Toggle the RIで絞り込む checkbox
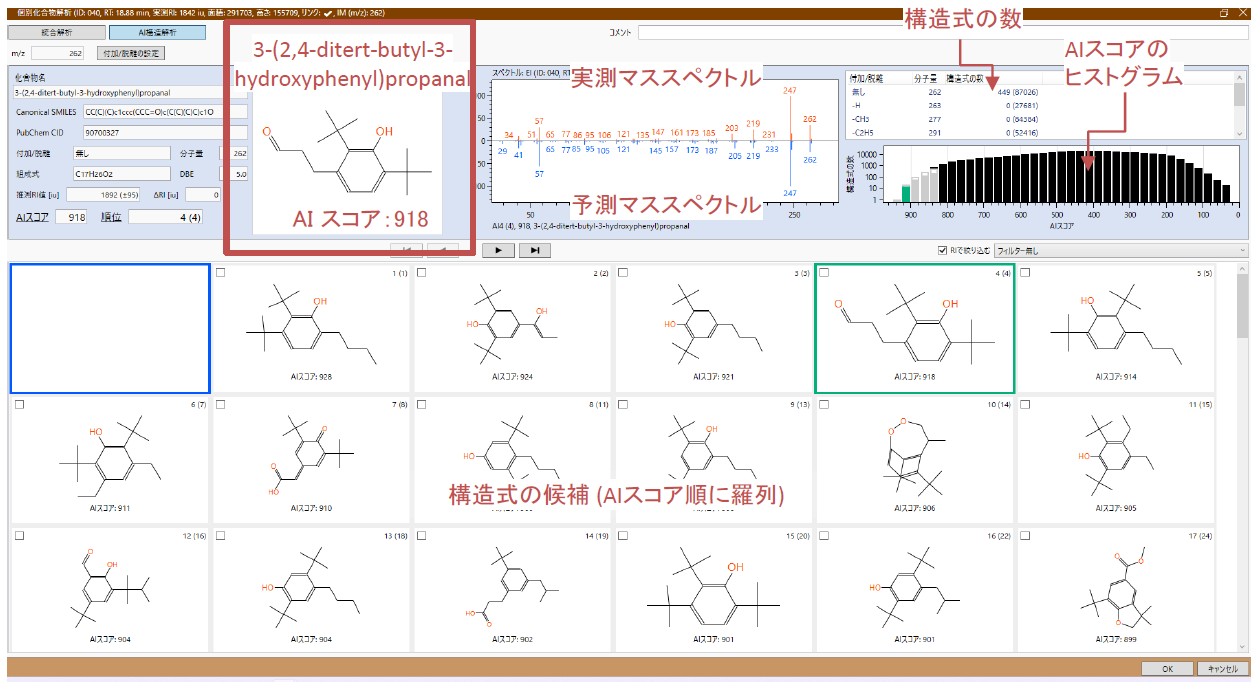 click(941, 250)
